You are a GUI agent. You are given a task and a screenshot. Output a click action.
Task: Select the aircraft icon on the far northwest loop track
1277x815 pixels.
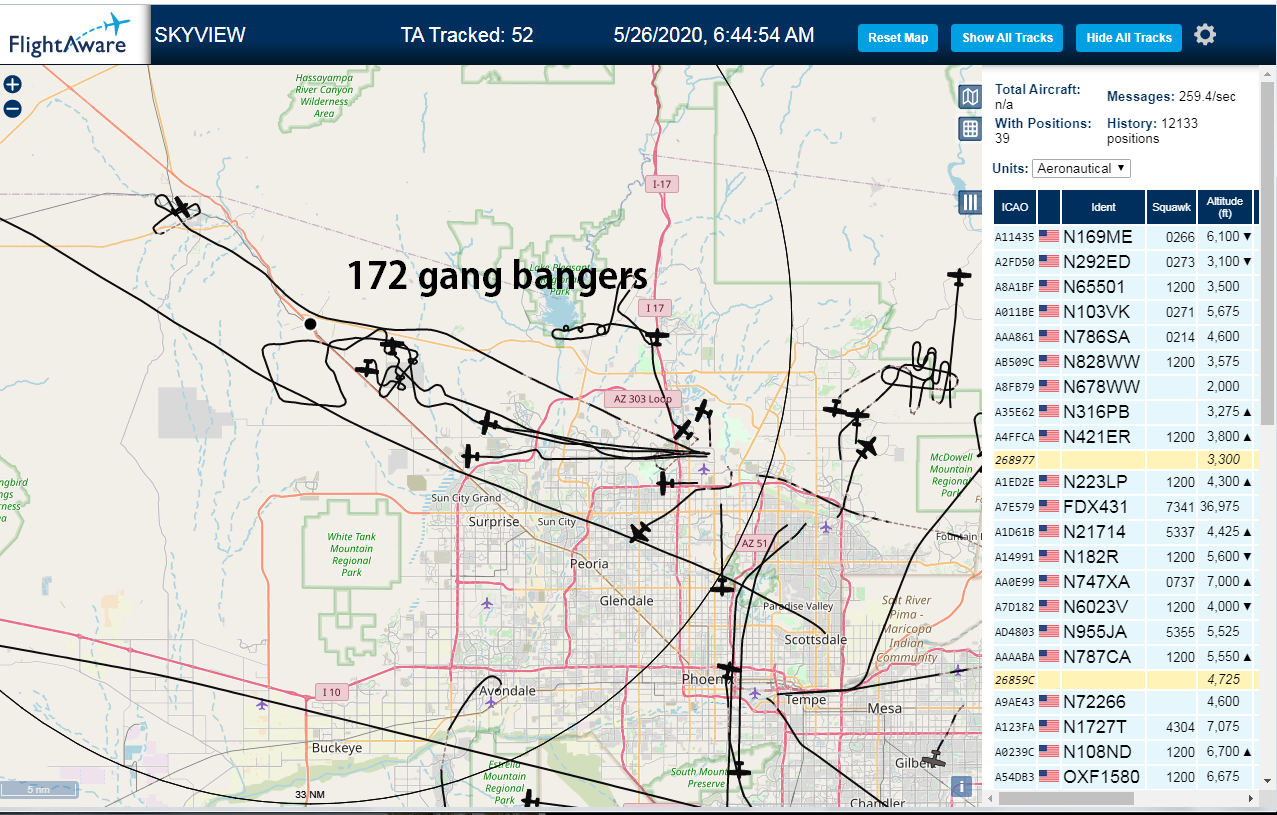[x=181, y=208]
